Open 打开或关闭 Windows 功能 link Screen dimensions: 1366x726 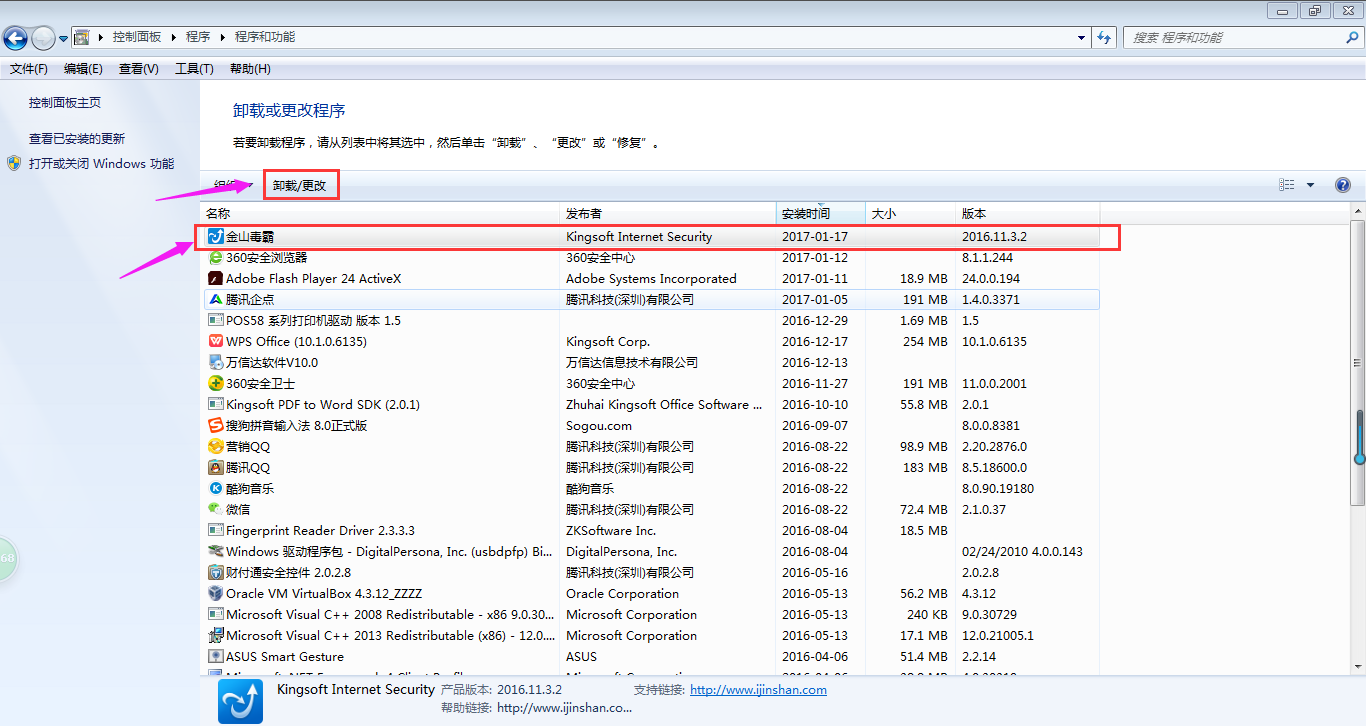coord(101,164)
